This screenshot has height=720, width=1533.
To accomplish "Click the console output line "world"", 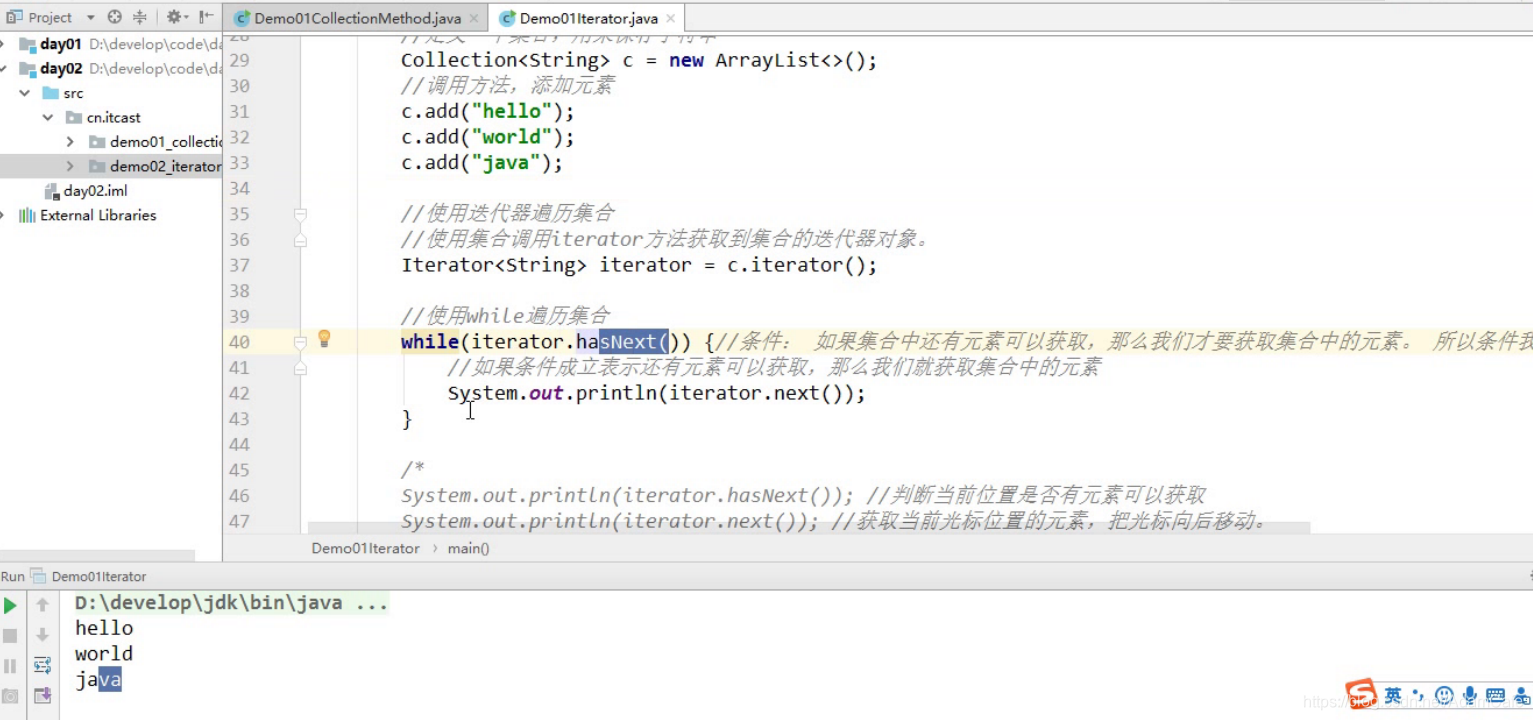I will [x=104, y=654].
